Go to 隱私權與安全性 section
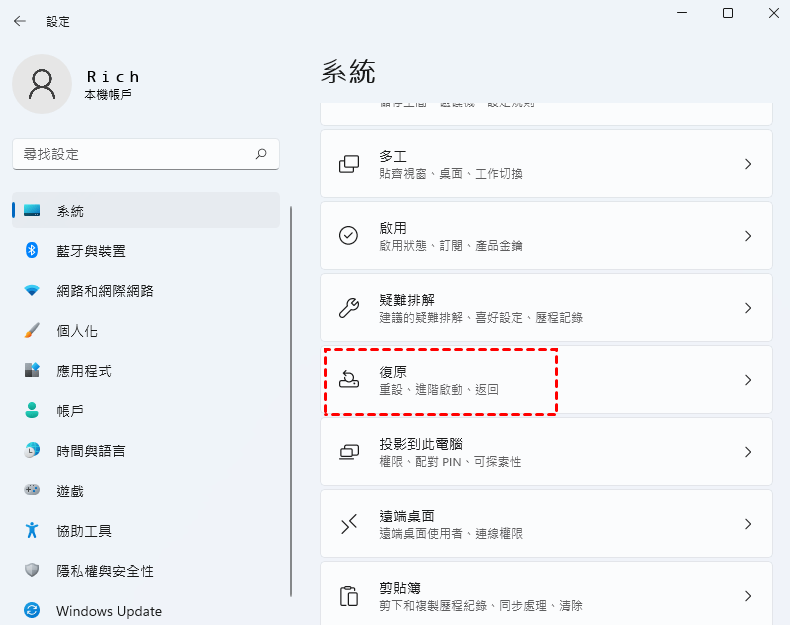Image resolution: width=790 pixels, height=625 pixels. tap(104, 571)
